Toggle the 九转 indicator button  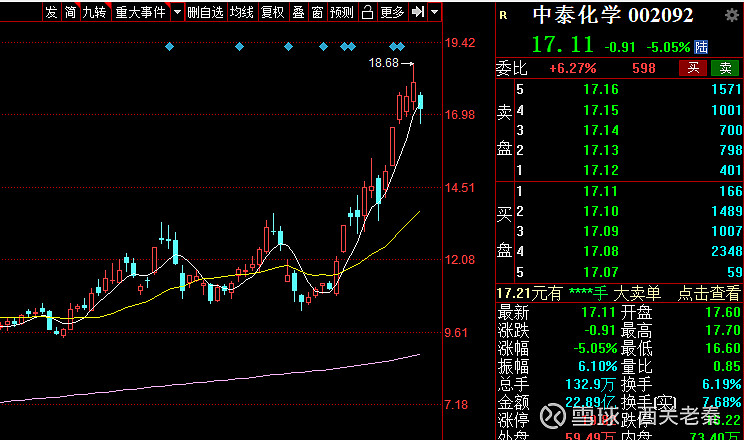(x=95, y=12)
